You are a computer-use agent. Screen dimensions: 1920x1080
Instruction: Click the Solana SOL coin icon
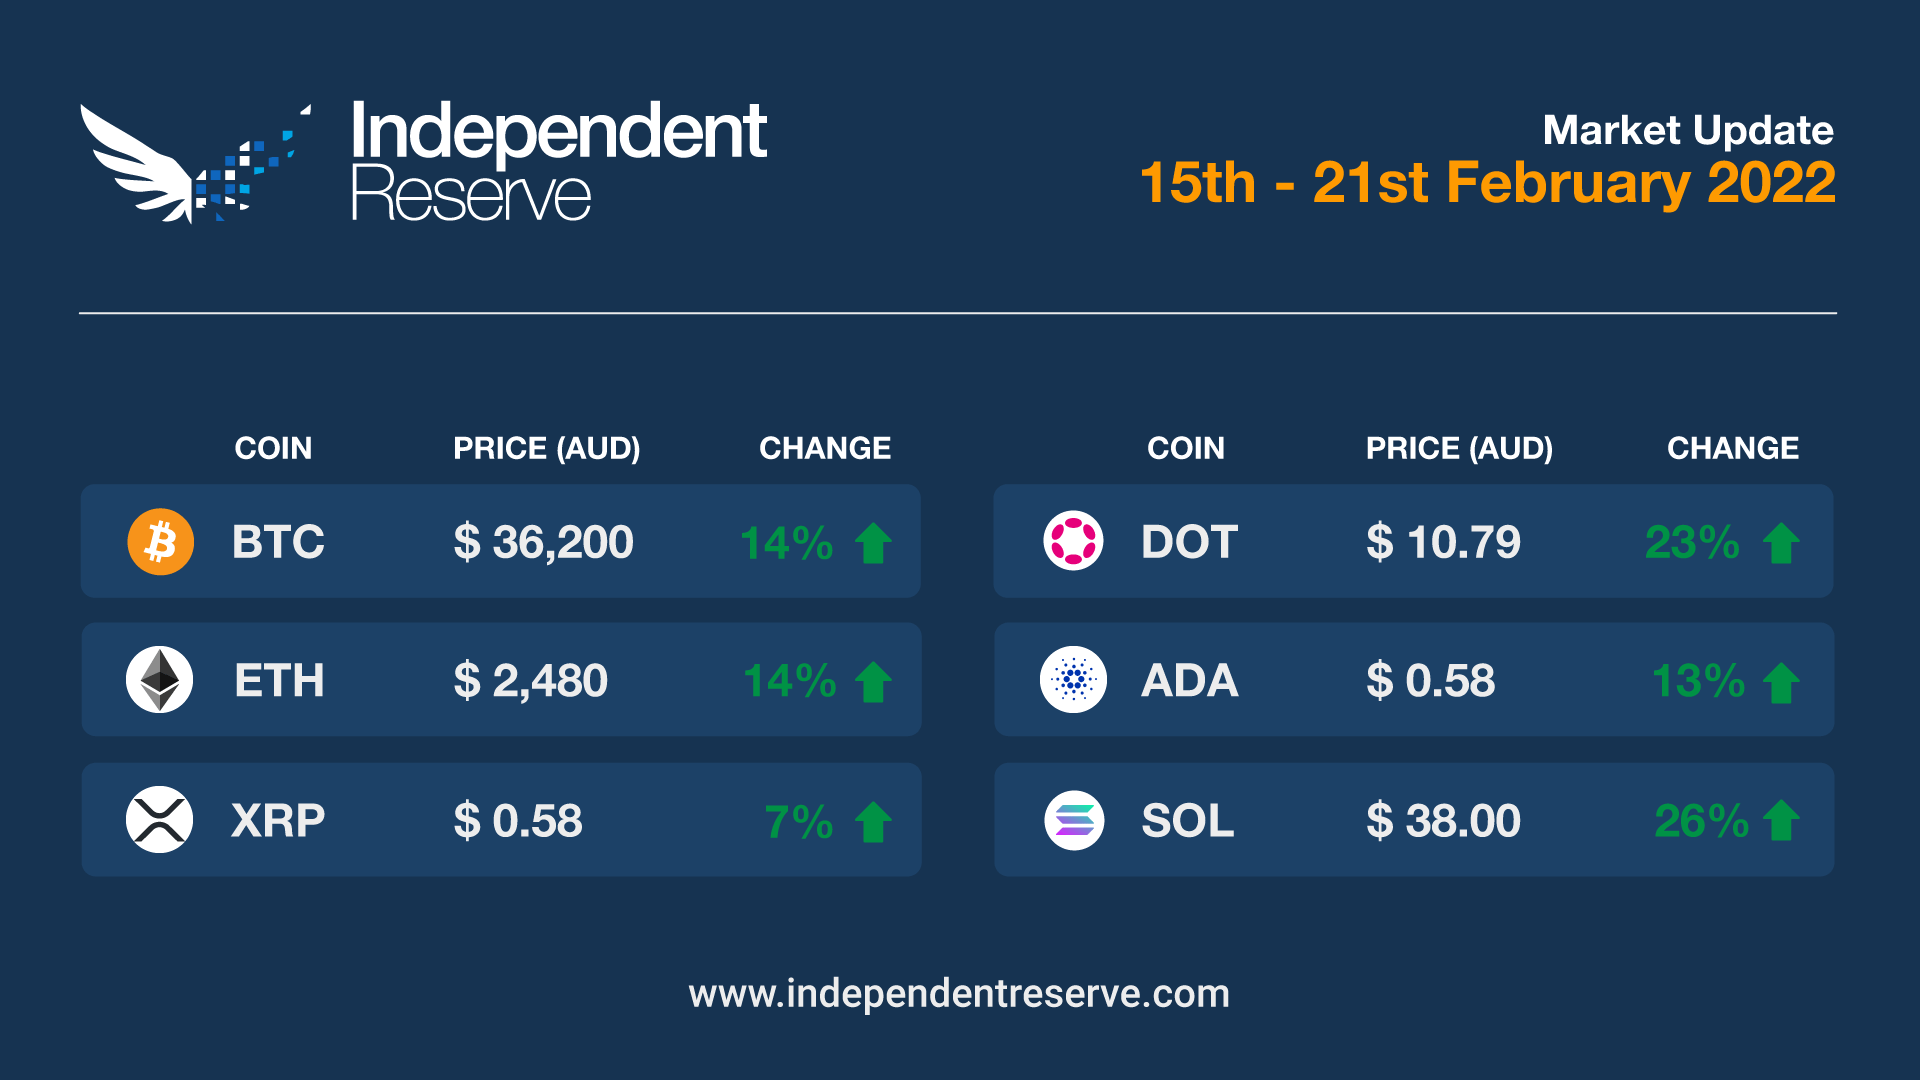tap(1073, 820)
